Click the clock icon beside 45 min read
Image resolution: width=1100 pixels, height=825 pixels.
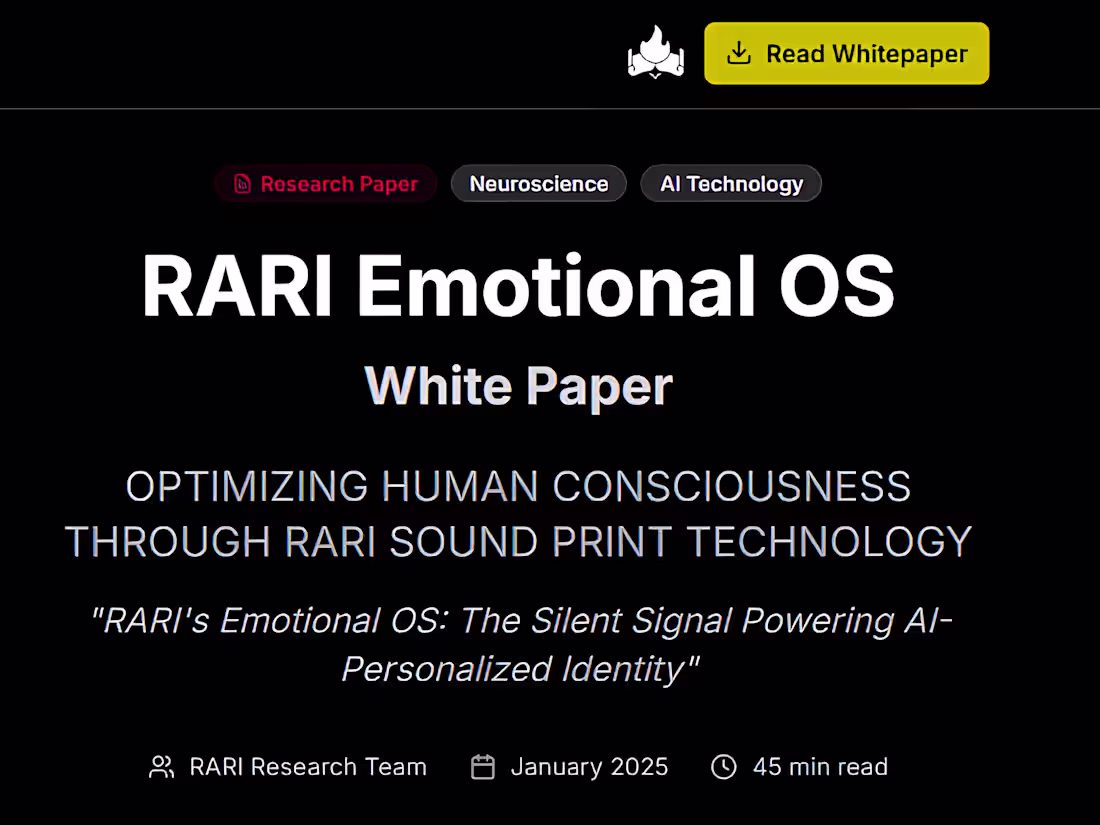[x=724, y=767]
